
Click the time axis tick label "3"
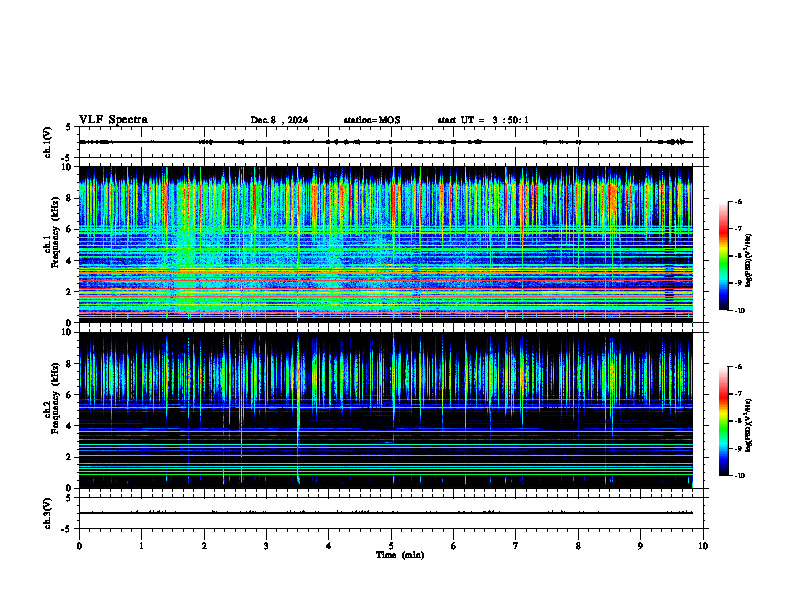(x=266, y=546)
